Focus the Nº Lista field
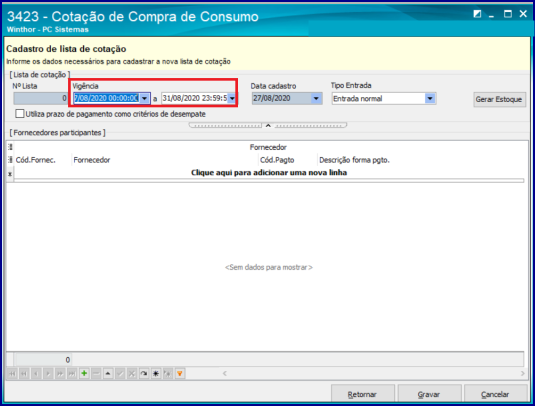The image size is (535, 406). coord(41,99)
